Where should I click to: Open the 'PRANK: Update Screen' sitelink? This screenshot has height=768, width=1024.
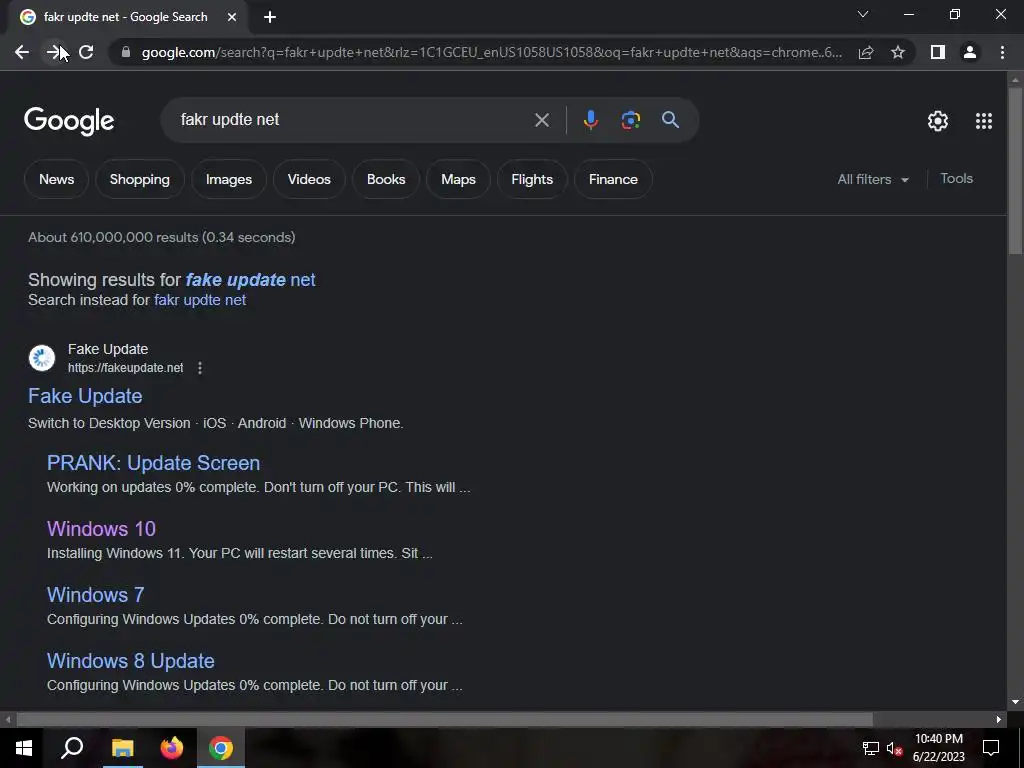pos(153,464)
